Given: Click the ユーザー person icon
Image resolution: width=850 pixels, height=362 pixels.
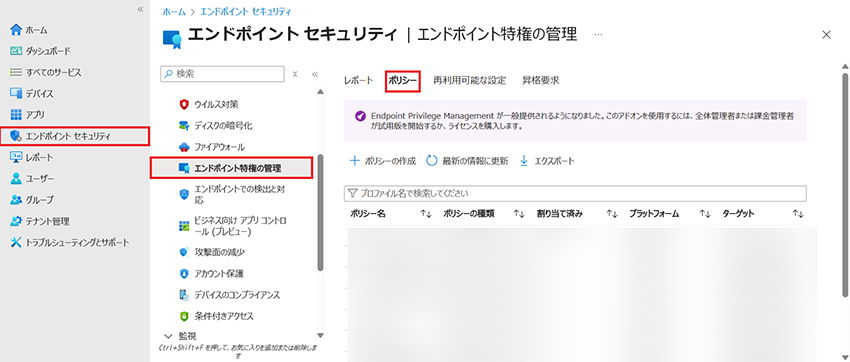Looking at the screenshot, I should pyautogui.click(x=16, y=178).
